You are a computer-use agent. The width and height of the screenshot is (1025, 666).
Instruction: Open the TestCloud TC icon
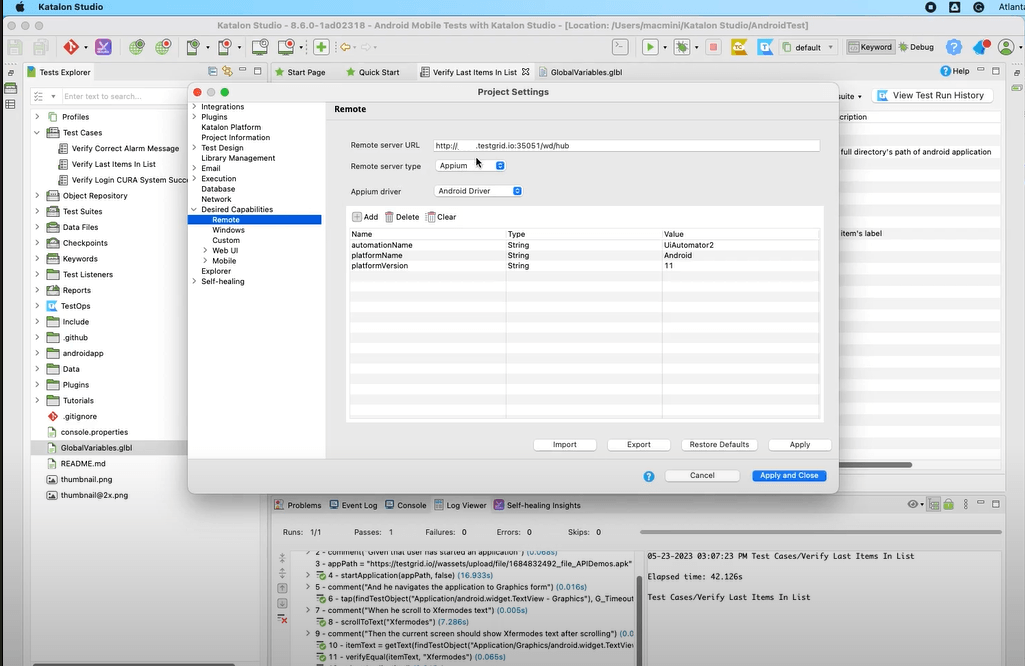[739, 47]
